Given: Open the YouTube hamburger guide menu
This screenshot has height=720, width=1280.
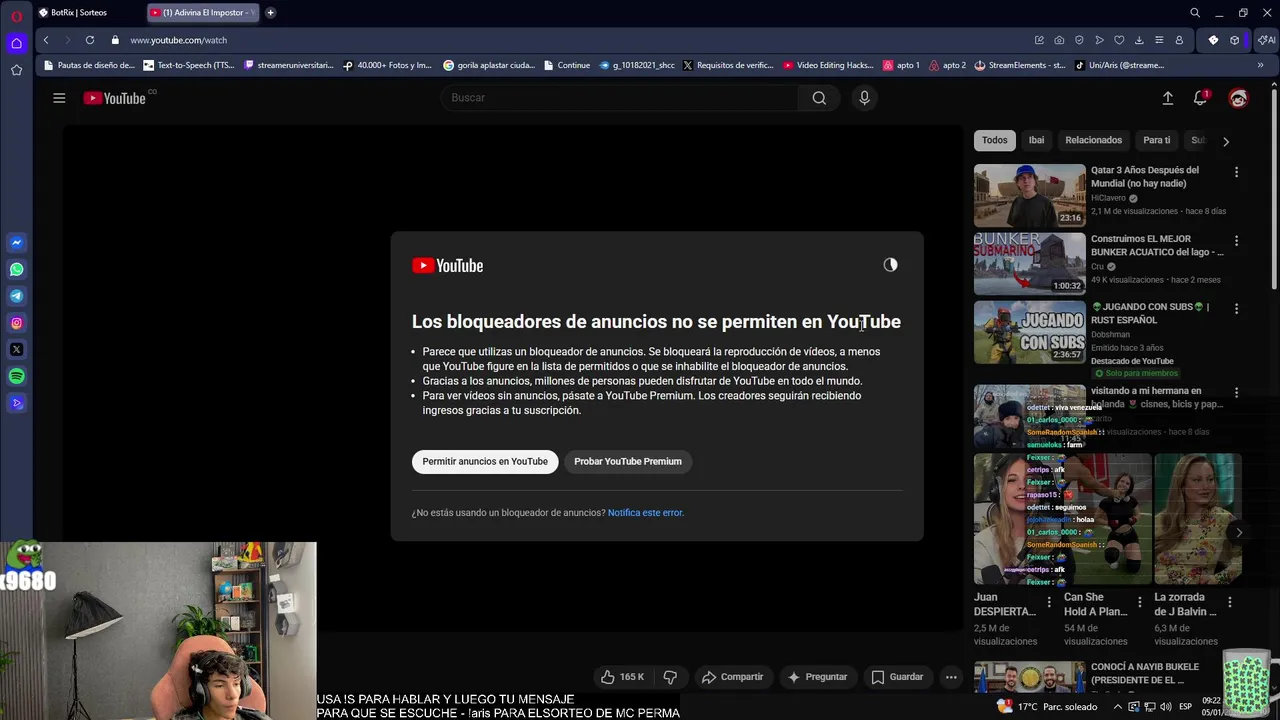Looking at the screenshot, I should click(x=59, y=98).
